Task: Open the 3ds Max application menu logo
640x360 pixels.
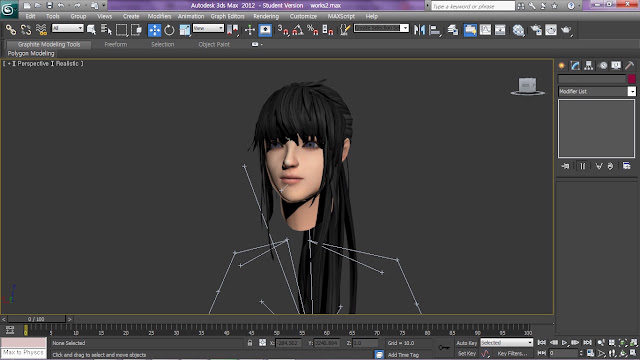Action: (x=8, y=9)
